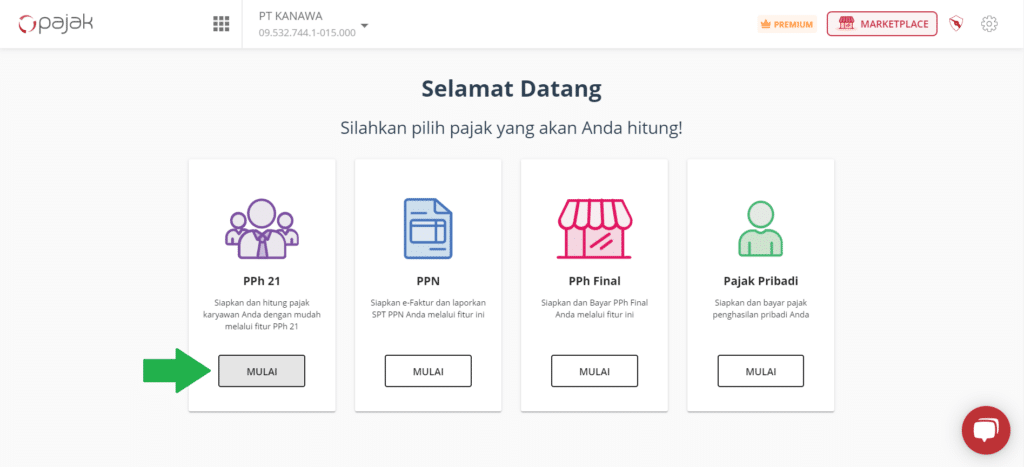Click MULAI under Pajak Pribadi

(761, 371)
